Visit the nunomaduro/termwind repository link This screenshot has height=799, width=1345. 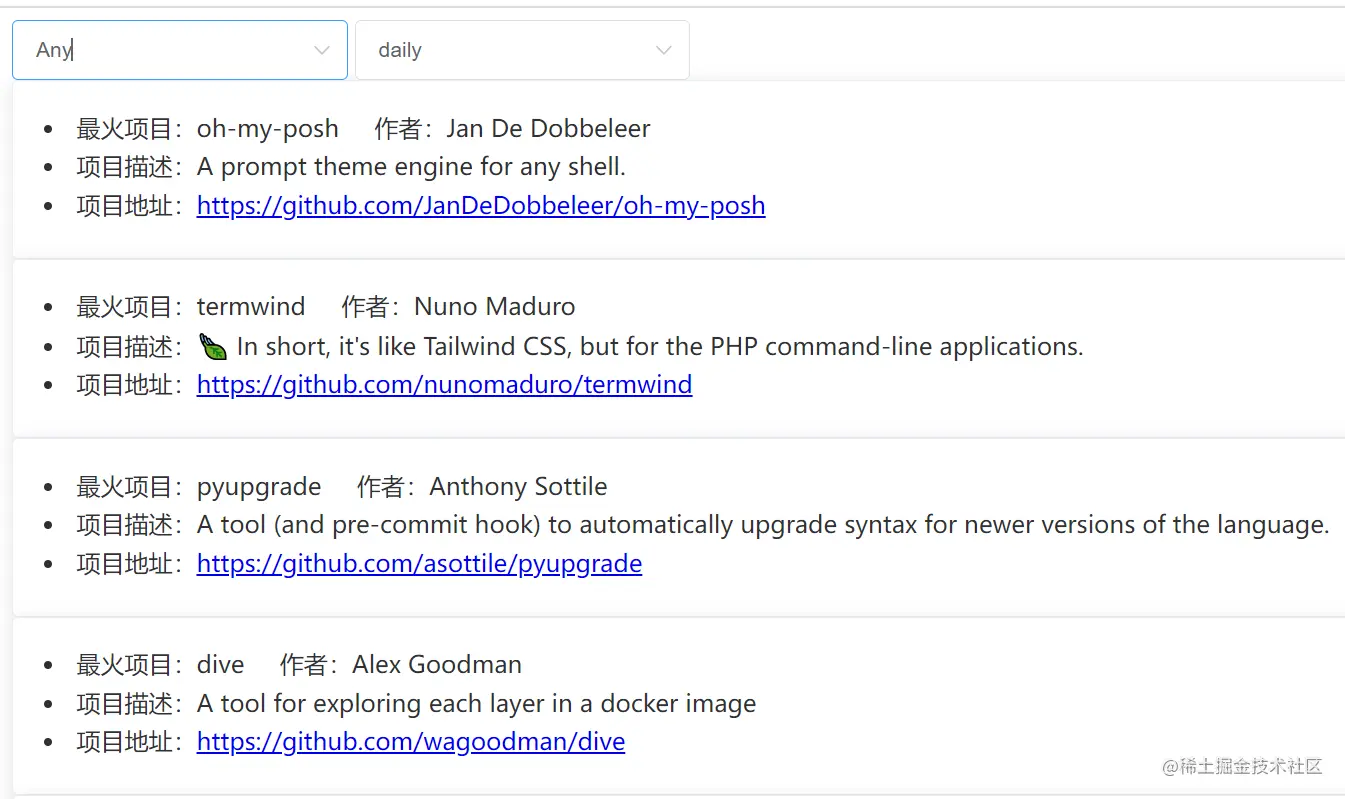pyautogui.click(x=444, y=385)
